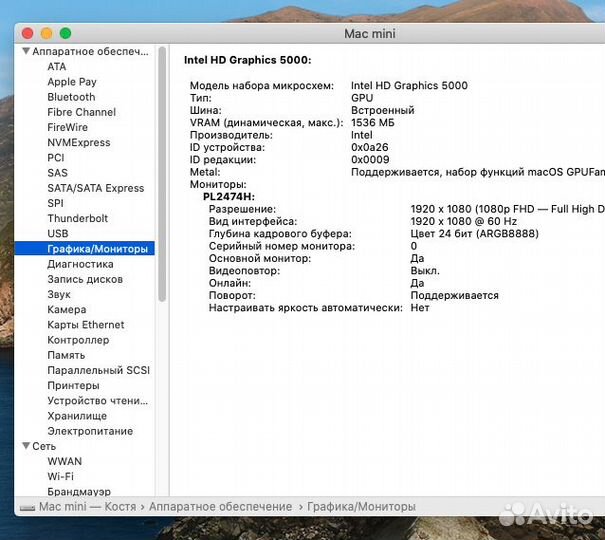This screenshot has width=605, height=540.
Task: Select ATA in the sidebar
Action: point(57,66)
